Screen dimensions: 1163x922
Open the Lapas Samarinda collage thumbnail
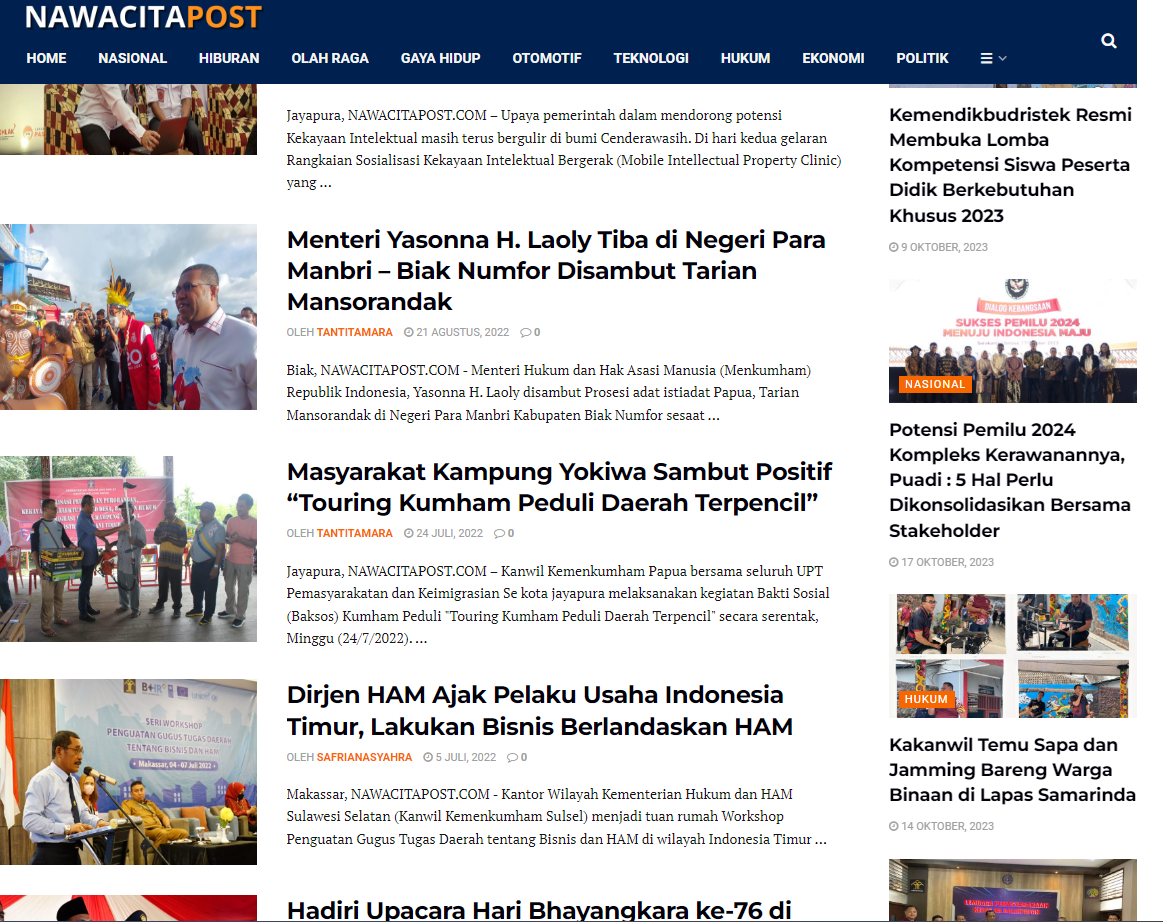tap(1012, 656)
